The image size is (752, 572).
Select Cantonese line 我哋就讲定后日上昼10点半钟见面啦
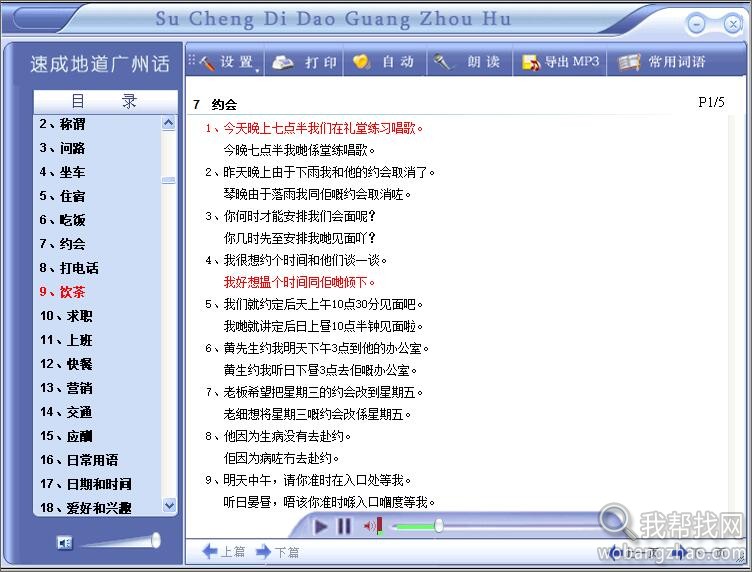[323, 327]
